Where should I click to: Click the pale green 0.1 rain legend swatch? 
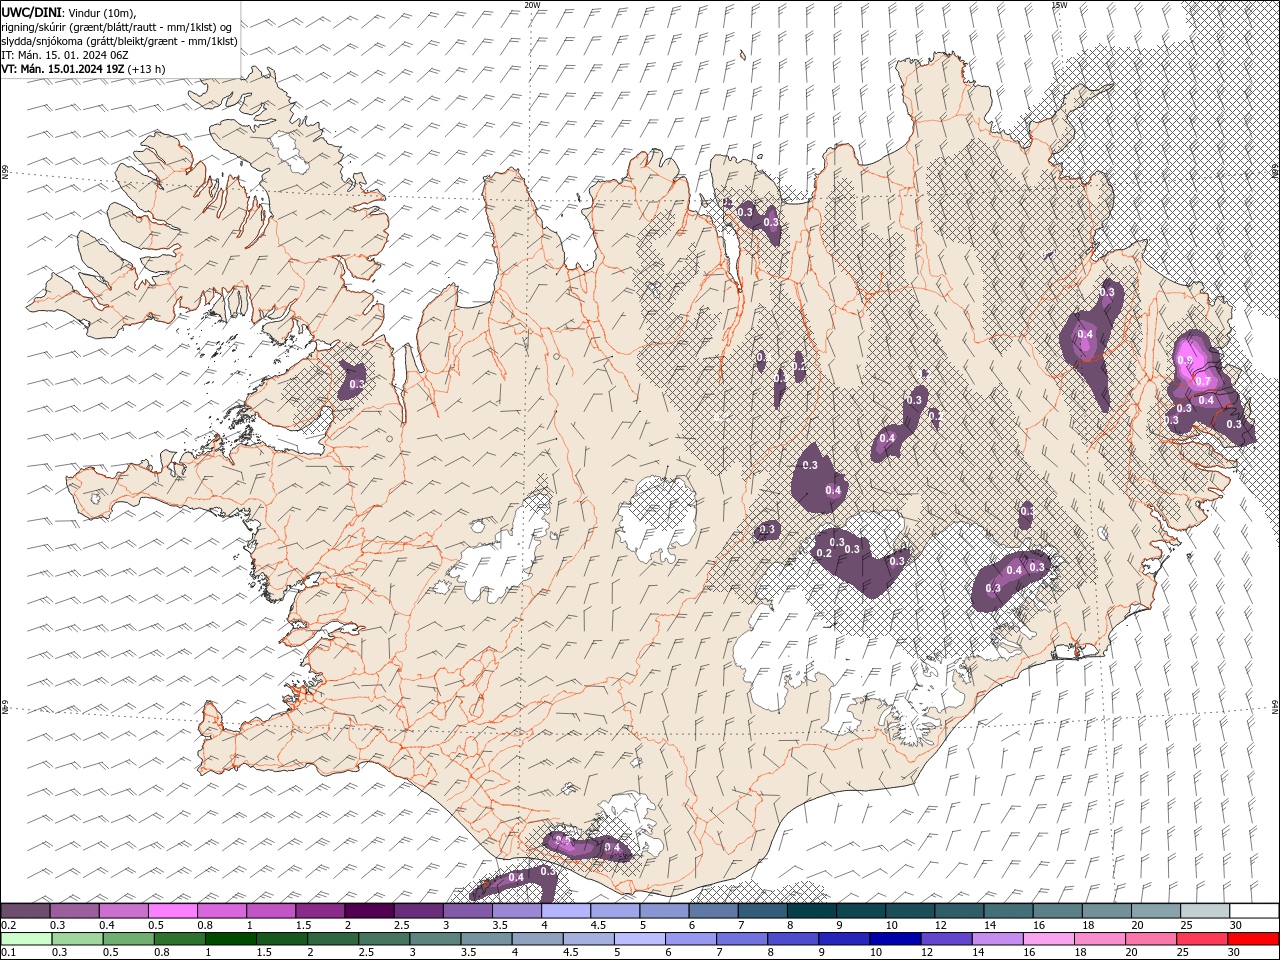tap(26, 939)
